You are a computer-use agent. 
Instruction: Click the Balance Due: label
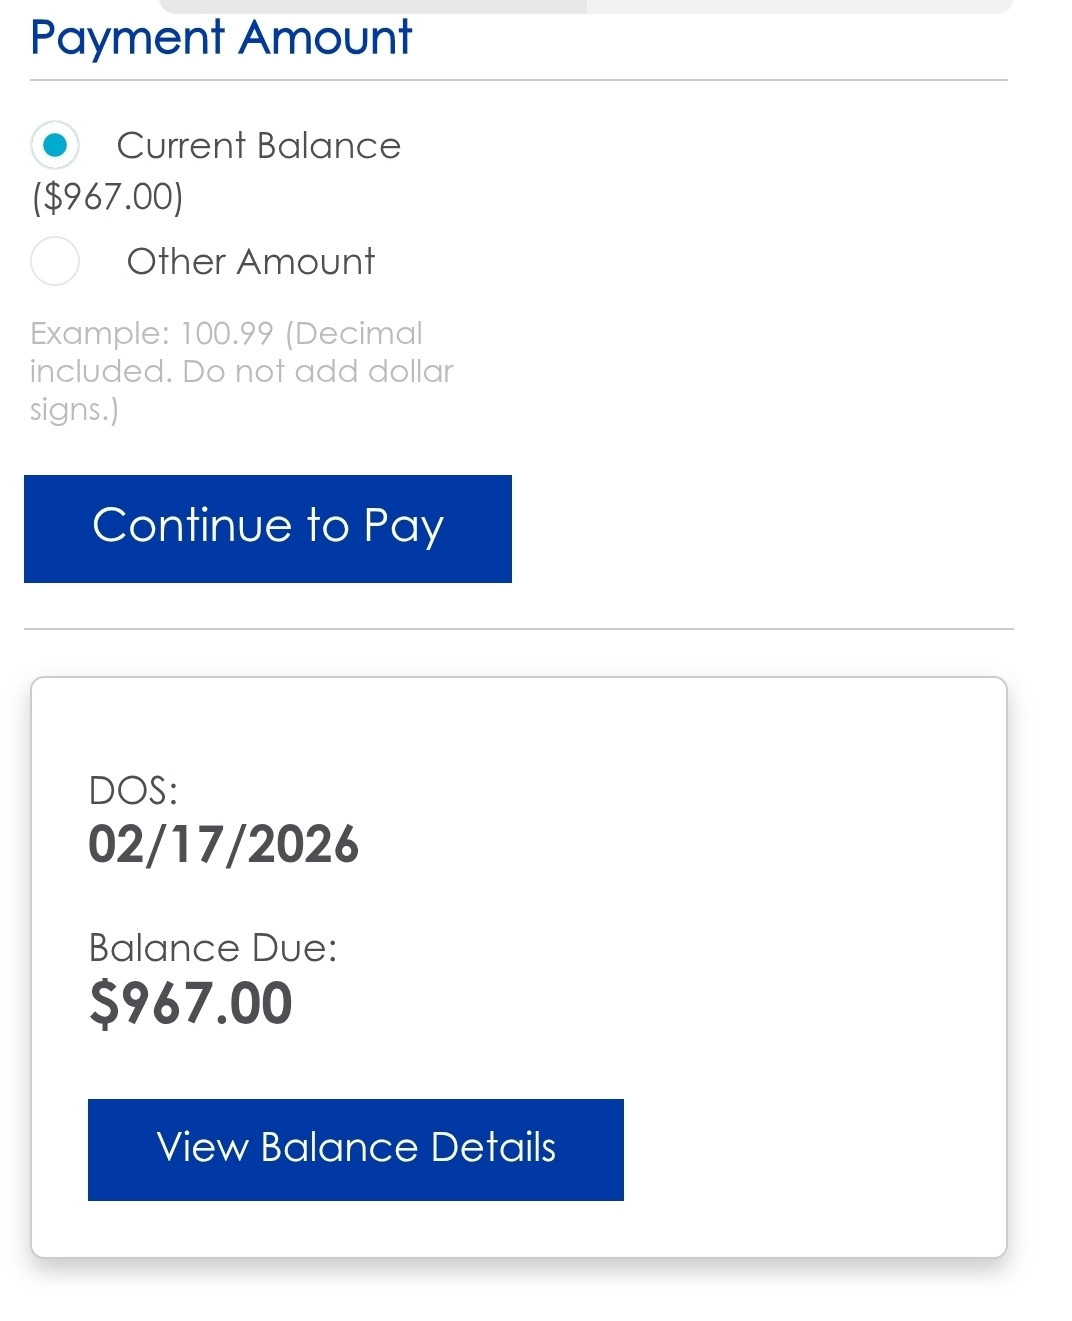point(212,948)
